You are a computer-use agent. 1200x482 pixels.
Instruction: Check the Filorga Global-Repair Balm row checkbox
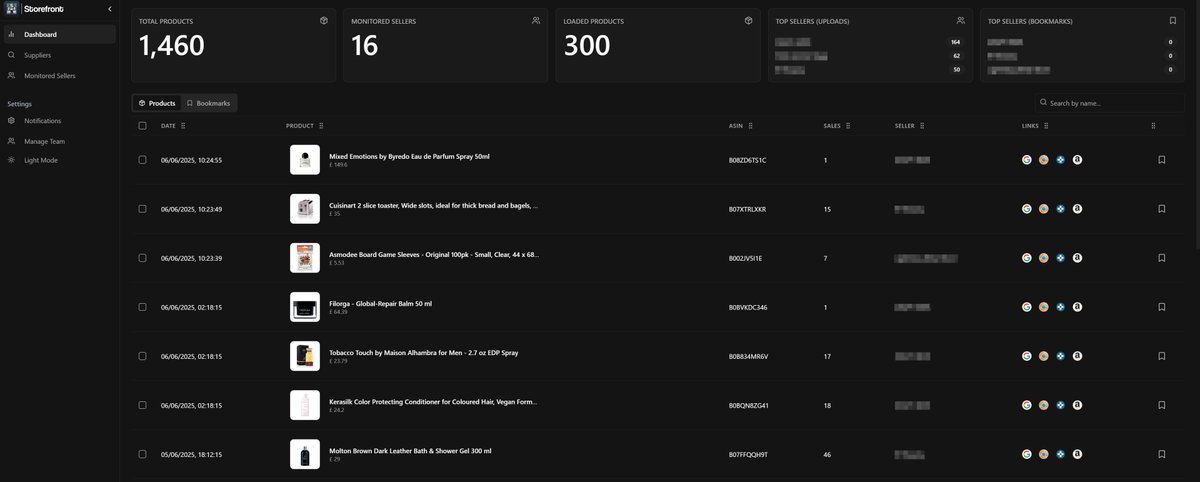(x=142, y=307)
